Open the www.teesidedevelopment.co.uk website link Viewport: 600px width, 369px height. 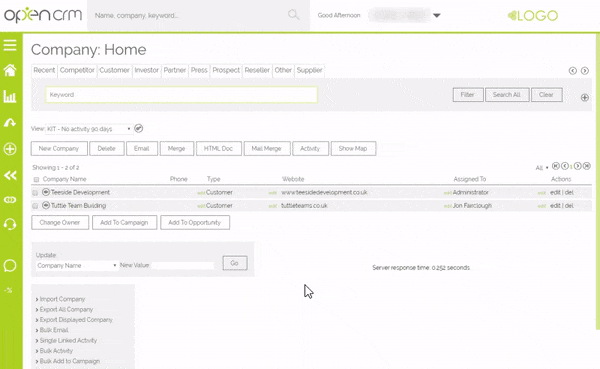pyautogui.click(x=324, y=192)
